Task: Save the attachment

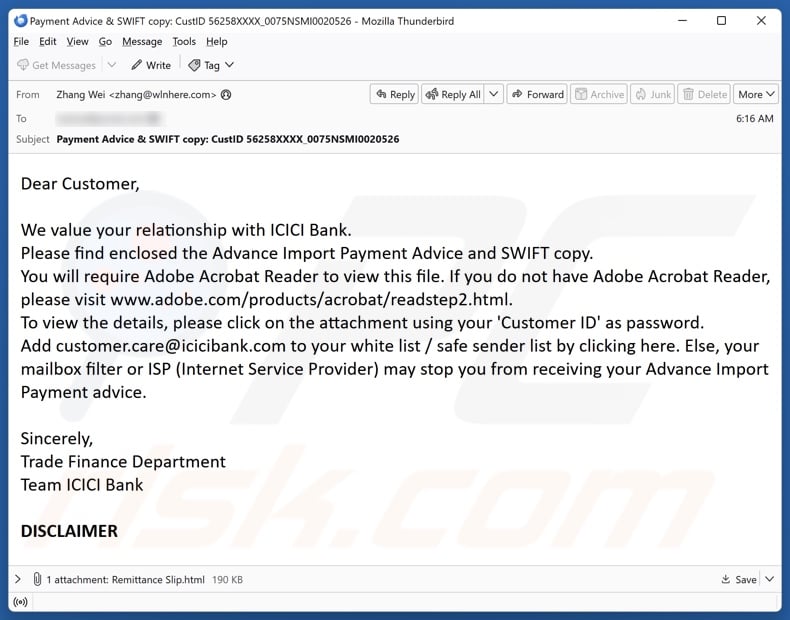Action: click(739, 579)
